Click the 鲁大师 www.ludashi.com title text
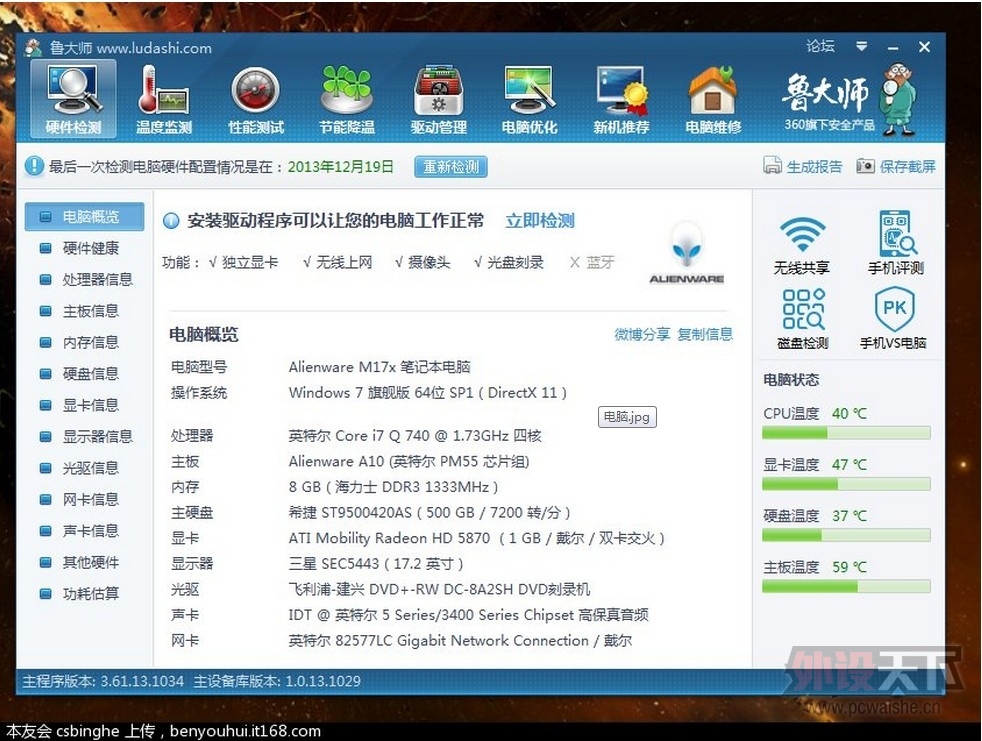The image size is (982, 741). (x=130, y=48)
